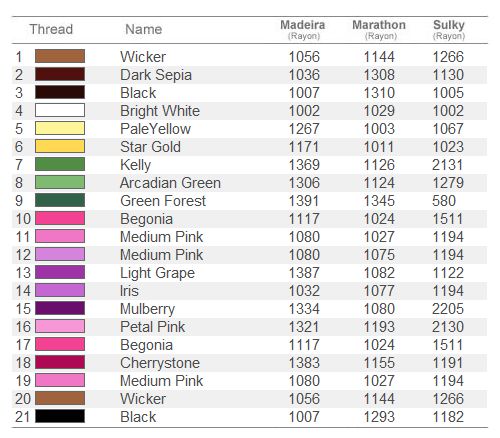This screenshot has height=438, width=500.
Task: Select the Arcadian Green name text
Action: tap(170, 183)
